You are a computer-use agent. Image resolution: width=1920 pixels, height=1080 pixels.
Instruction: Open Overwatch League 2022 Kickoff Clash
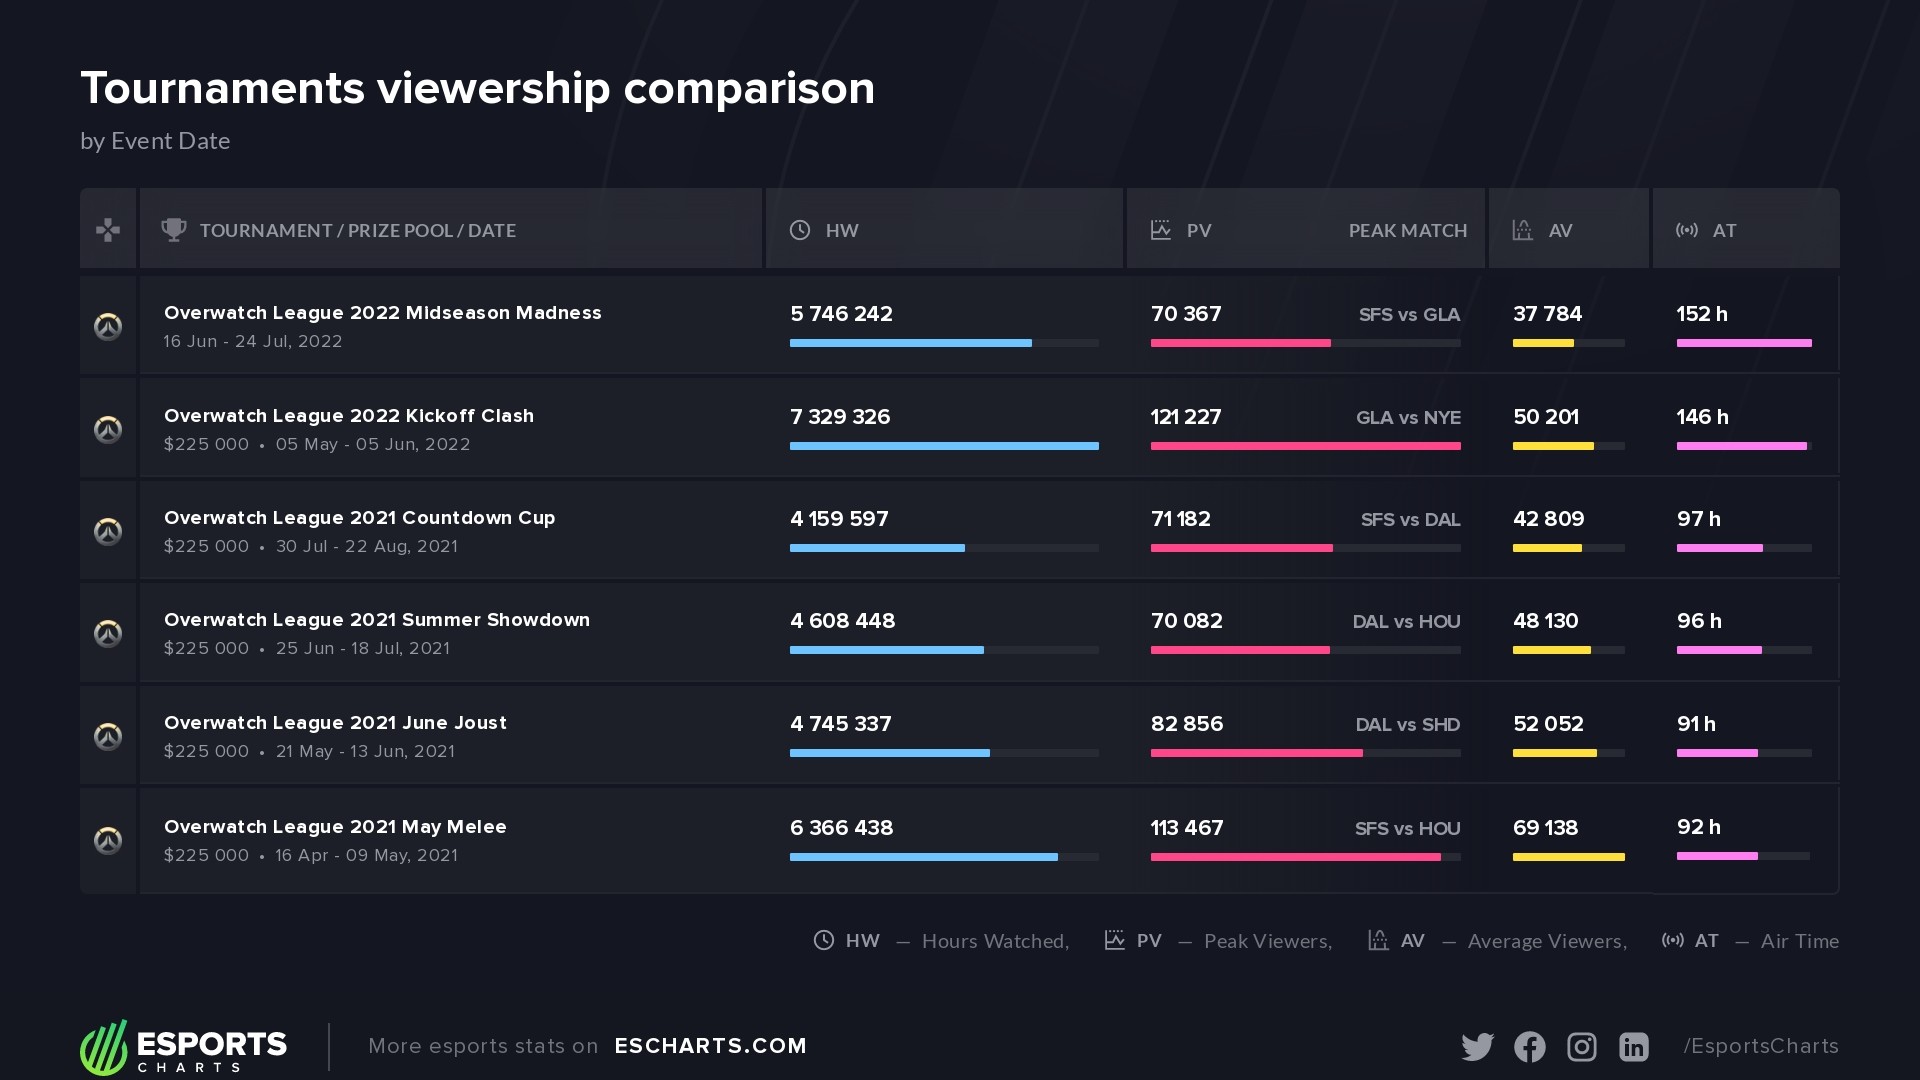348,416
